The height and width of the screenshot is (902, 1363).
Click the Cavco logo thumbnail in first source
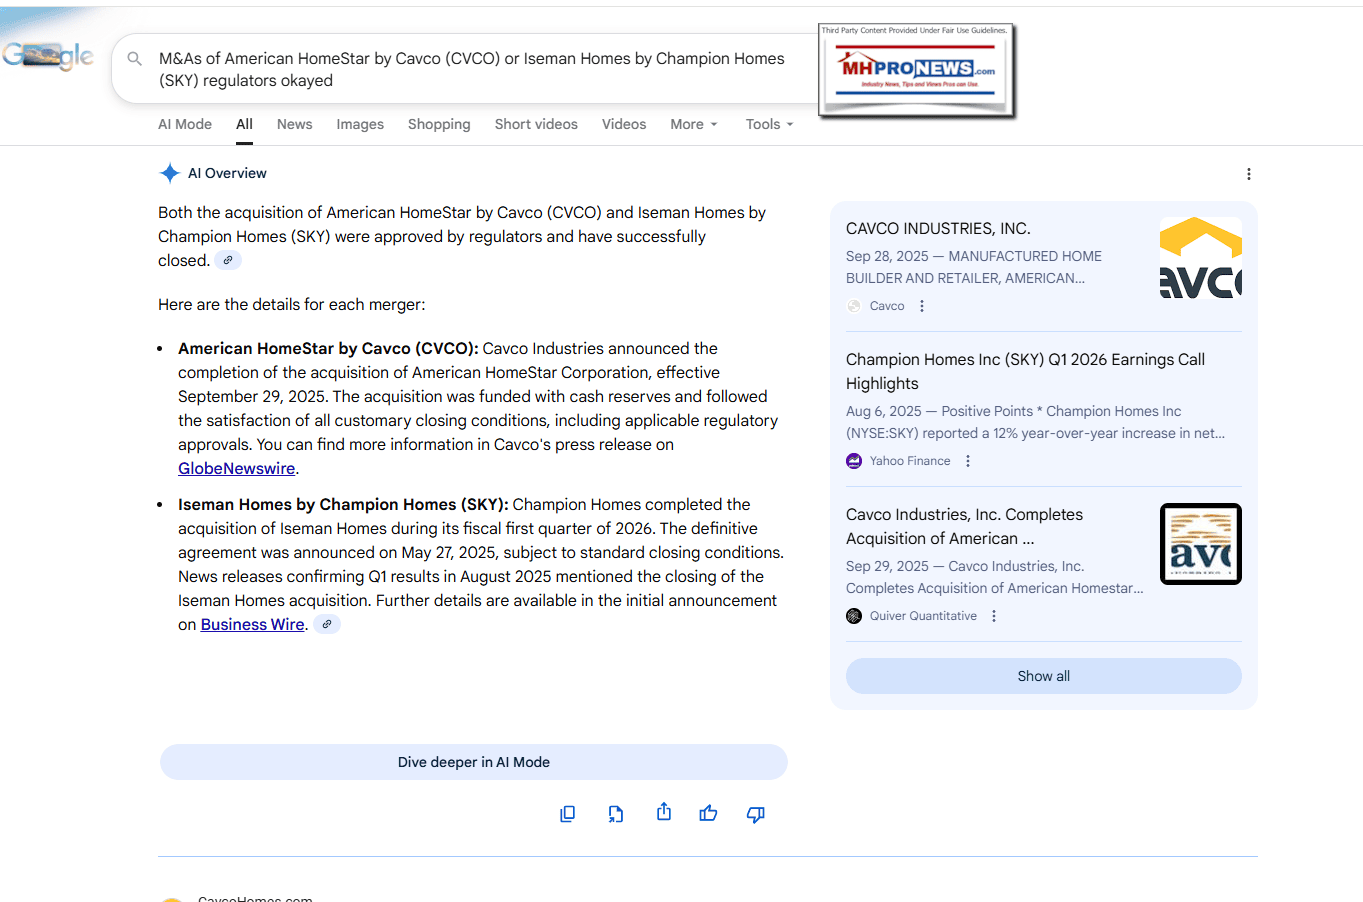[x=1200, y=258]
